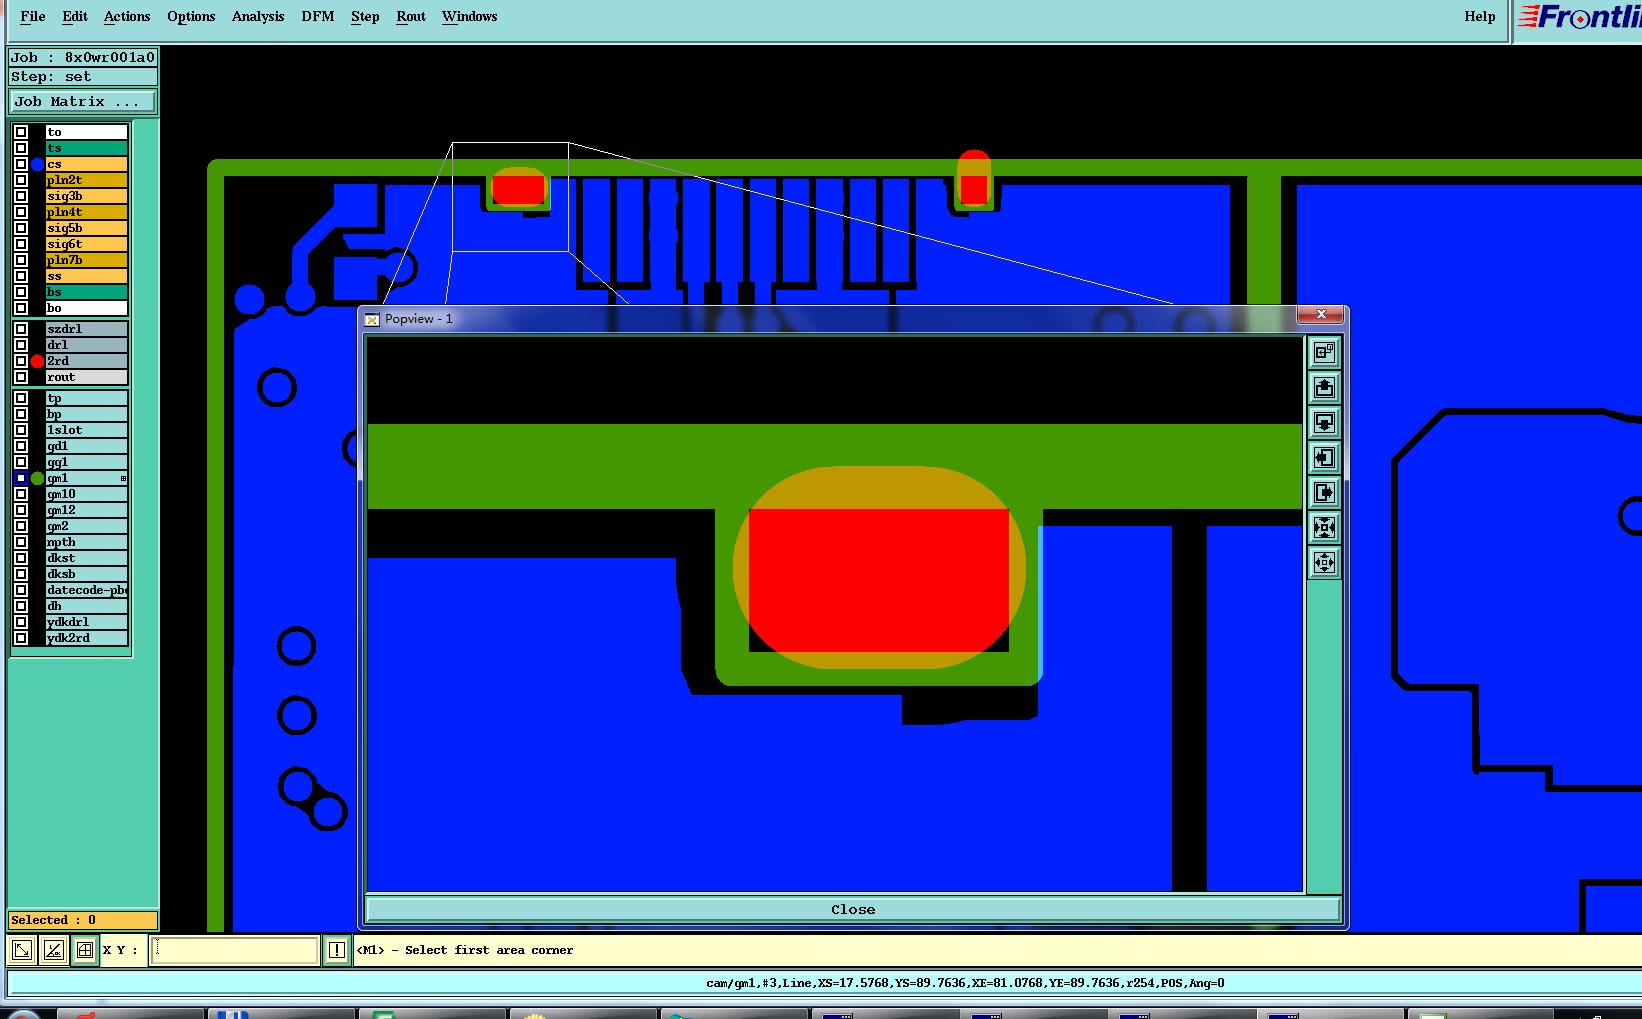Toggle the checkbox for layer rout
Screen dimensions: 1642x1019
[20, 377]
